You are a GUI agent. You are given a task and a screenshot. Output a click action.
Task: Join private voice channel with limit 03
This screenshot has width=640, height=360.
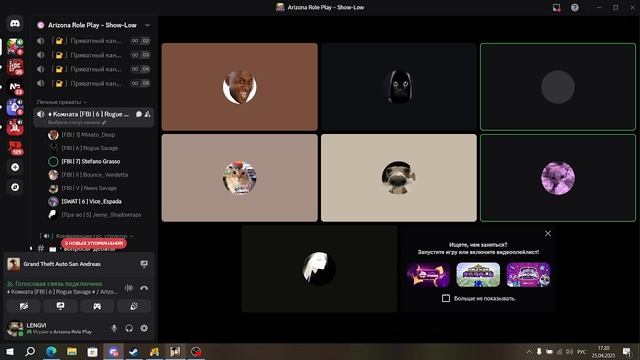point(93,55)
